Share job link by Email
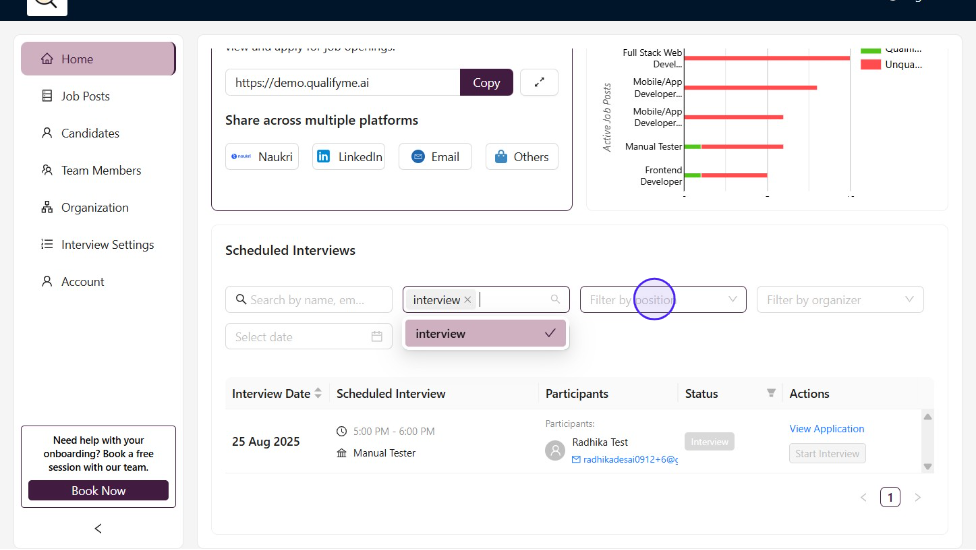976x550 pixels. coord(435,157)
